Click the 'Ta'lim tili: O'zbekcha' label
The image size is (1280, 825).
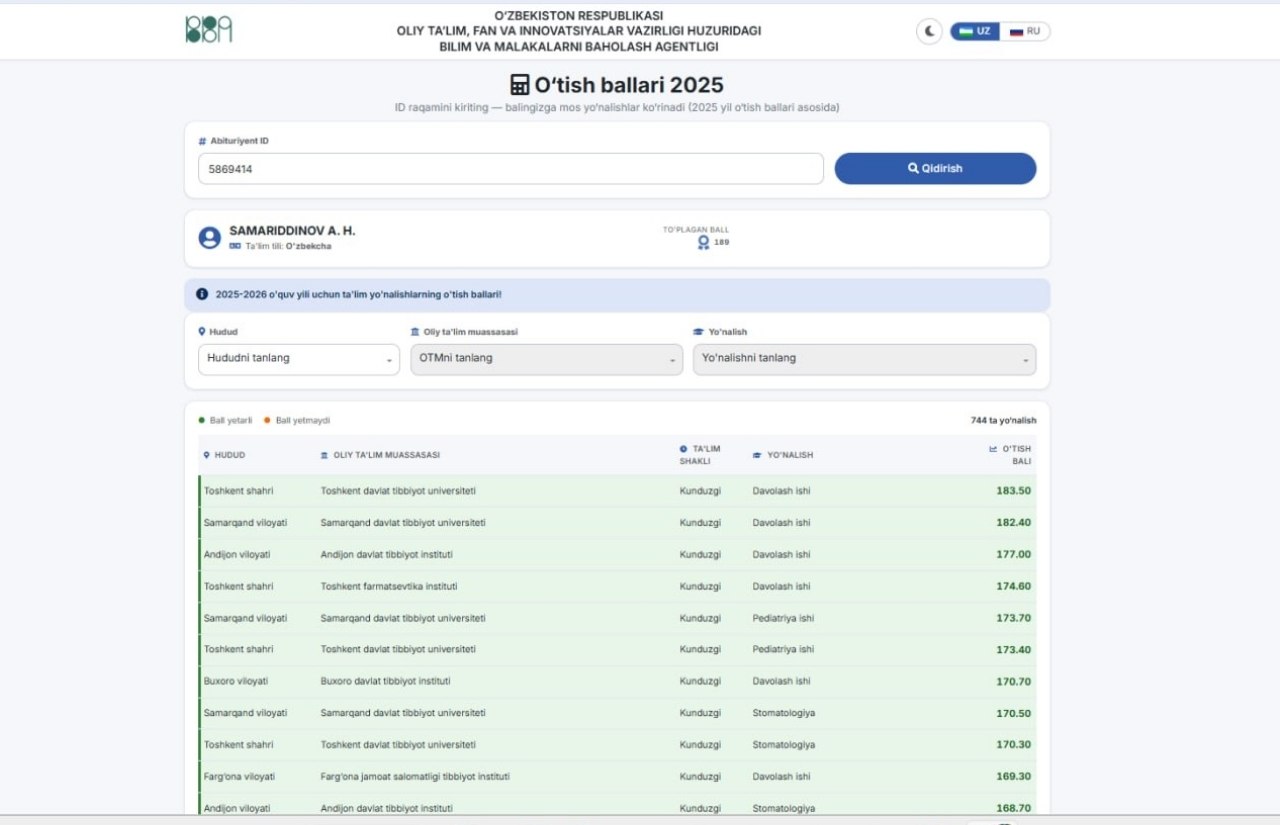[288, 246]
